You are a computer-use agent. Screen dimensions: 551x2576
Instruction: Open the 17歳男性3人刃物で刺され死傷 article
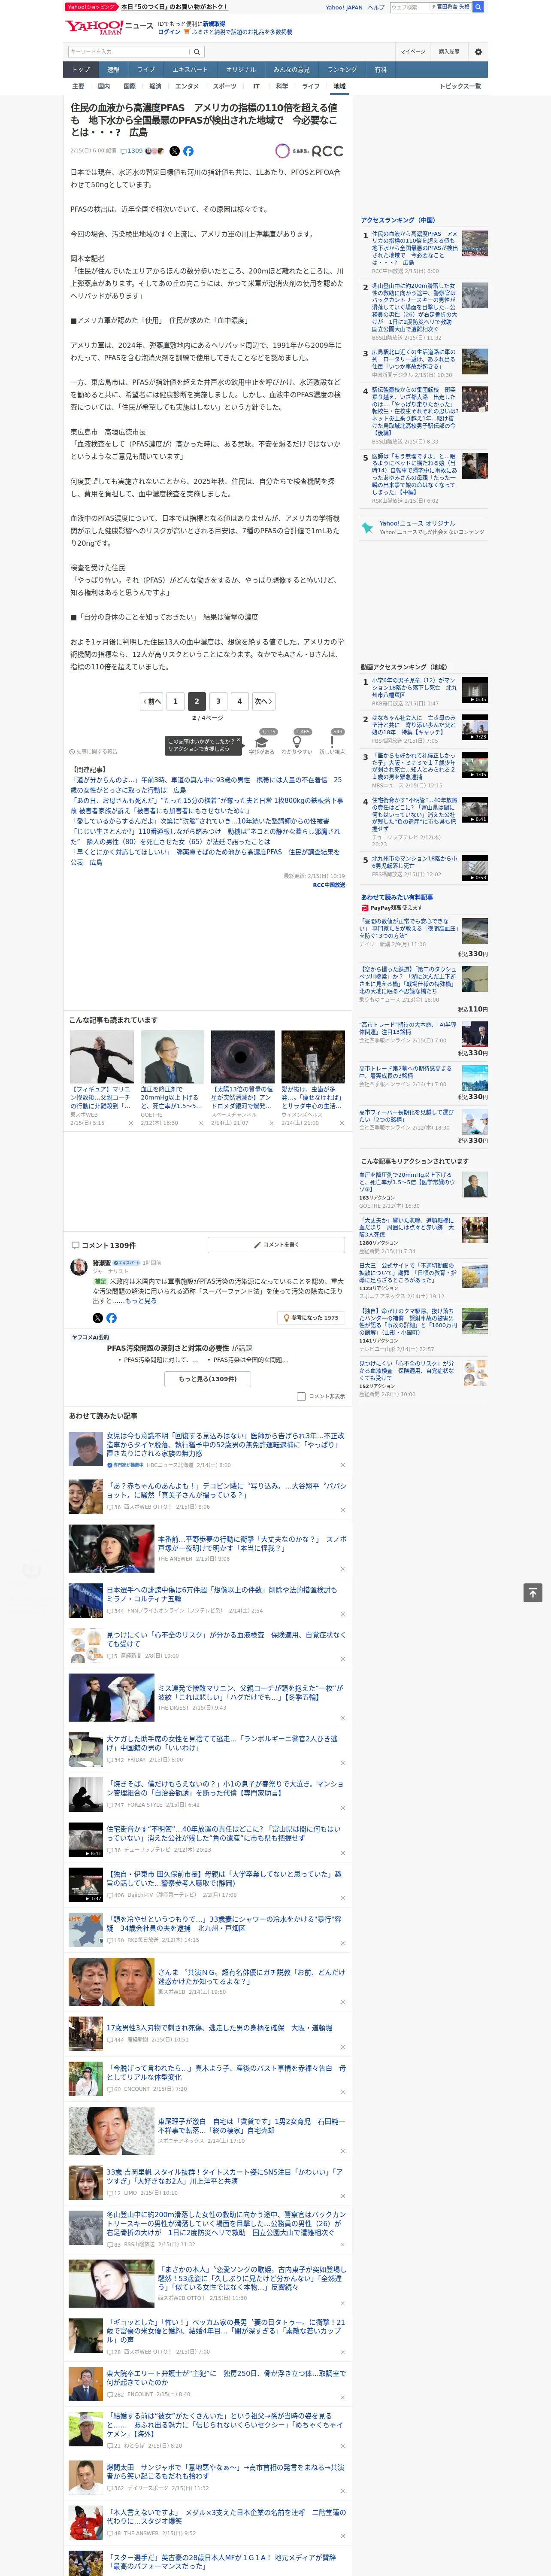(218, 2028)
